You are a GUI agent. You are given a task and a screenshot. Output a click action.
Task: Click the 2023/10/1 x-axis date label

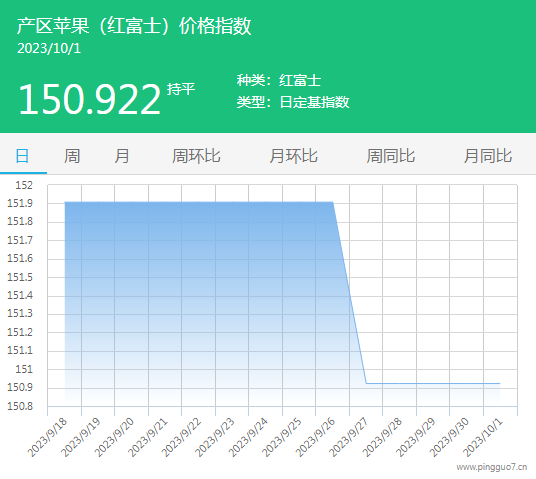click(x=483, y=437)
